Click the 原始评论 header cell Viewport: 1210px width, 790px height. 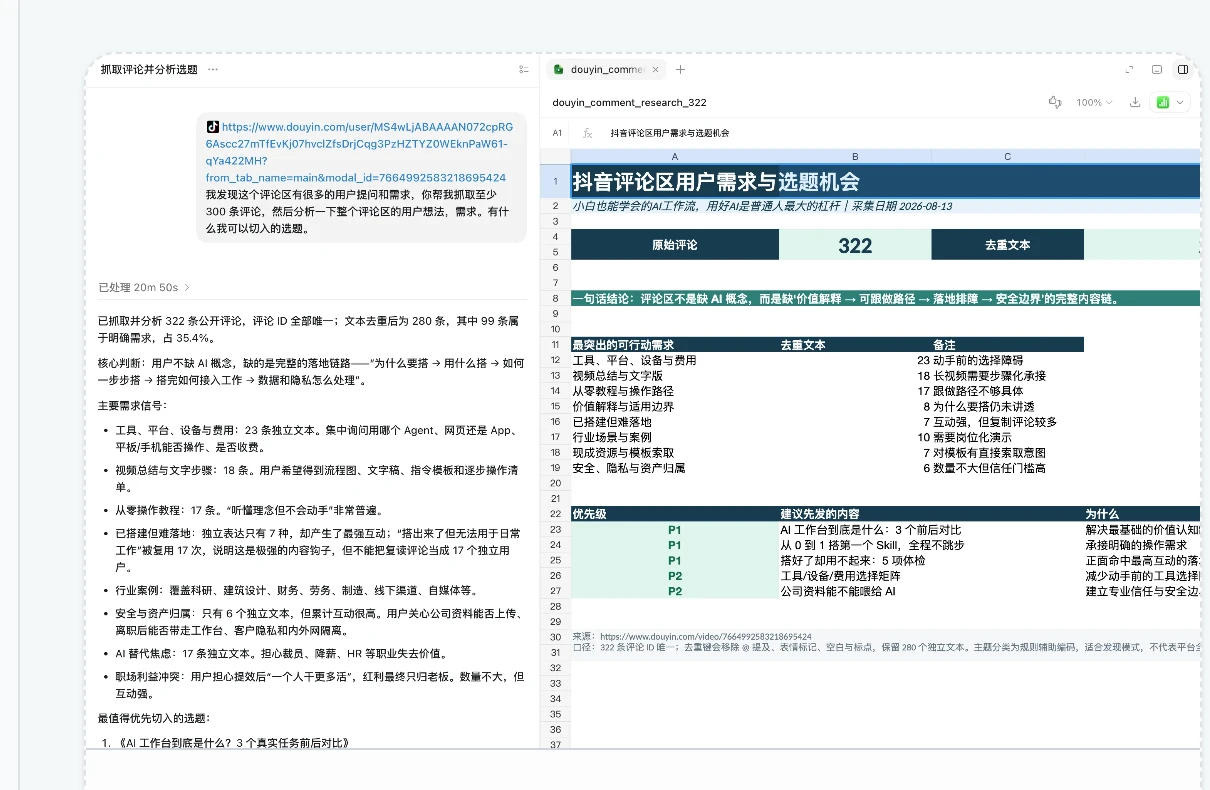(675, 244)
